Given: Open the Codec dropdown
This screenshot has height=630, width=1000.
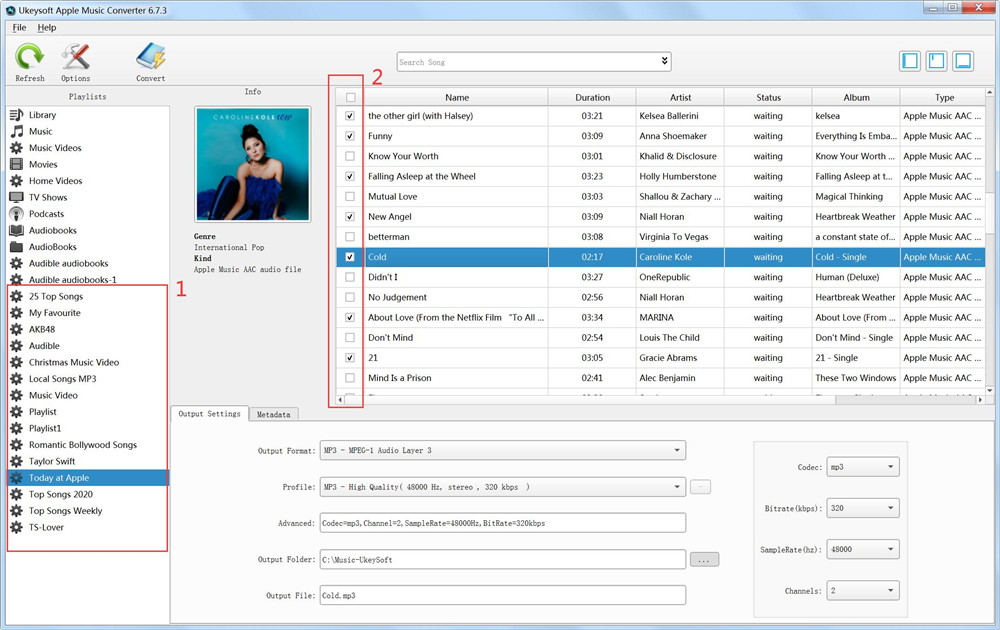Looking at the screenshot, I should tap(863, 467).
